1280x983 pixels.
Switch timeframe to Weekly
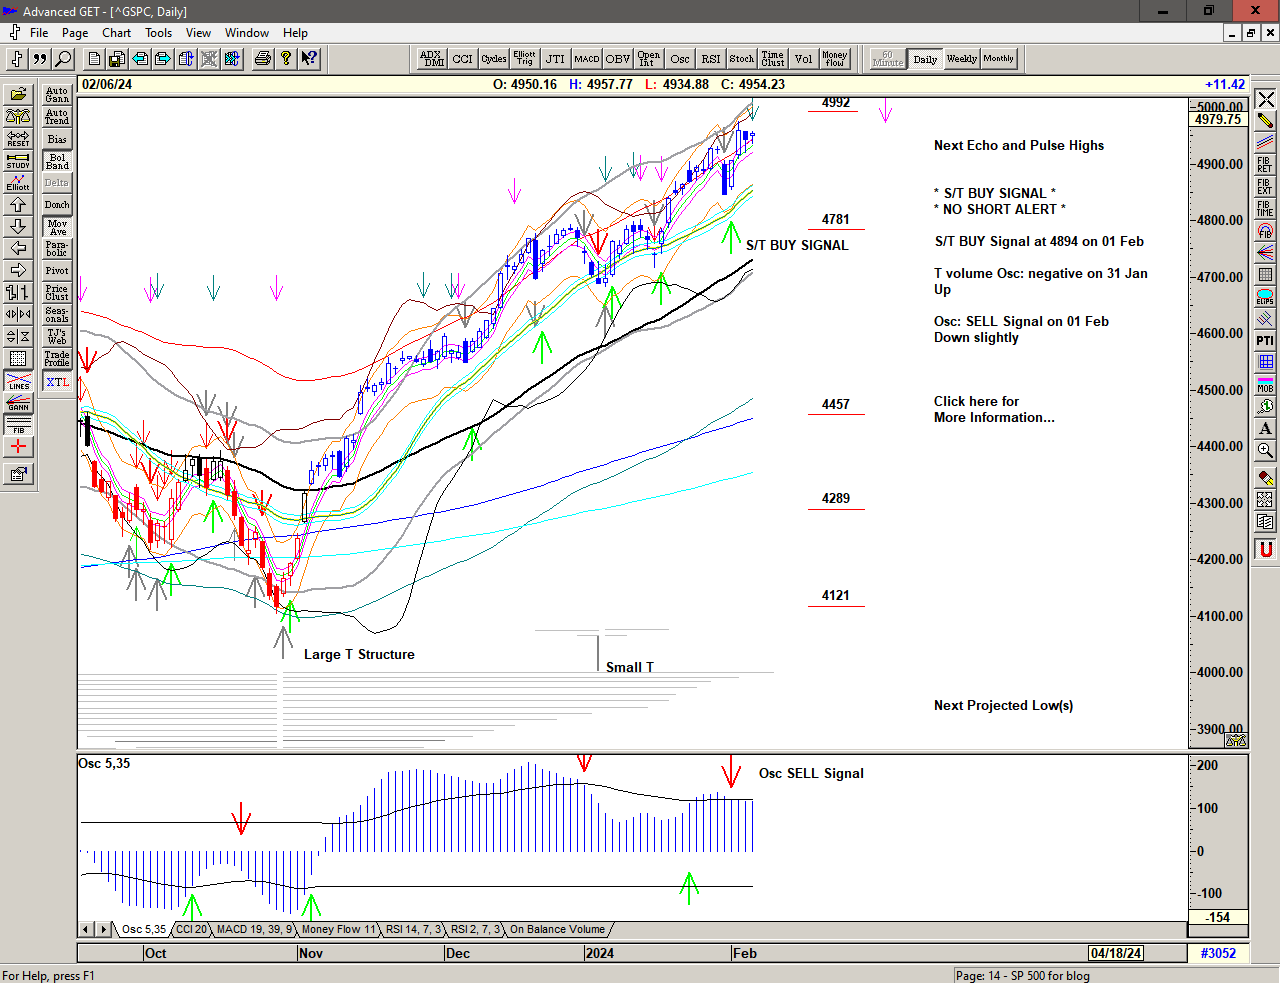961,59
